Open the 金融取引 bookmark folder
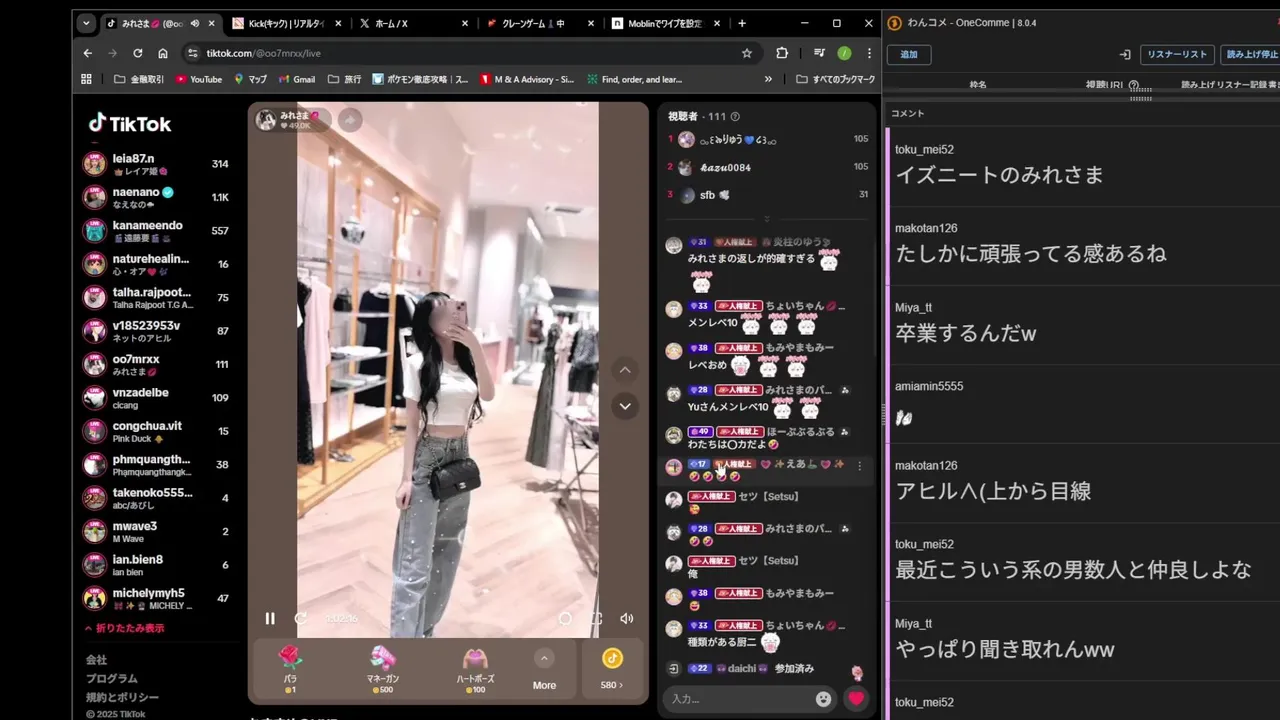 [x=140, y=79]
